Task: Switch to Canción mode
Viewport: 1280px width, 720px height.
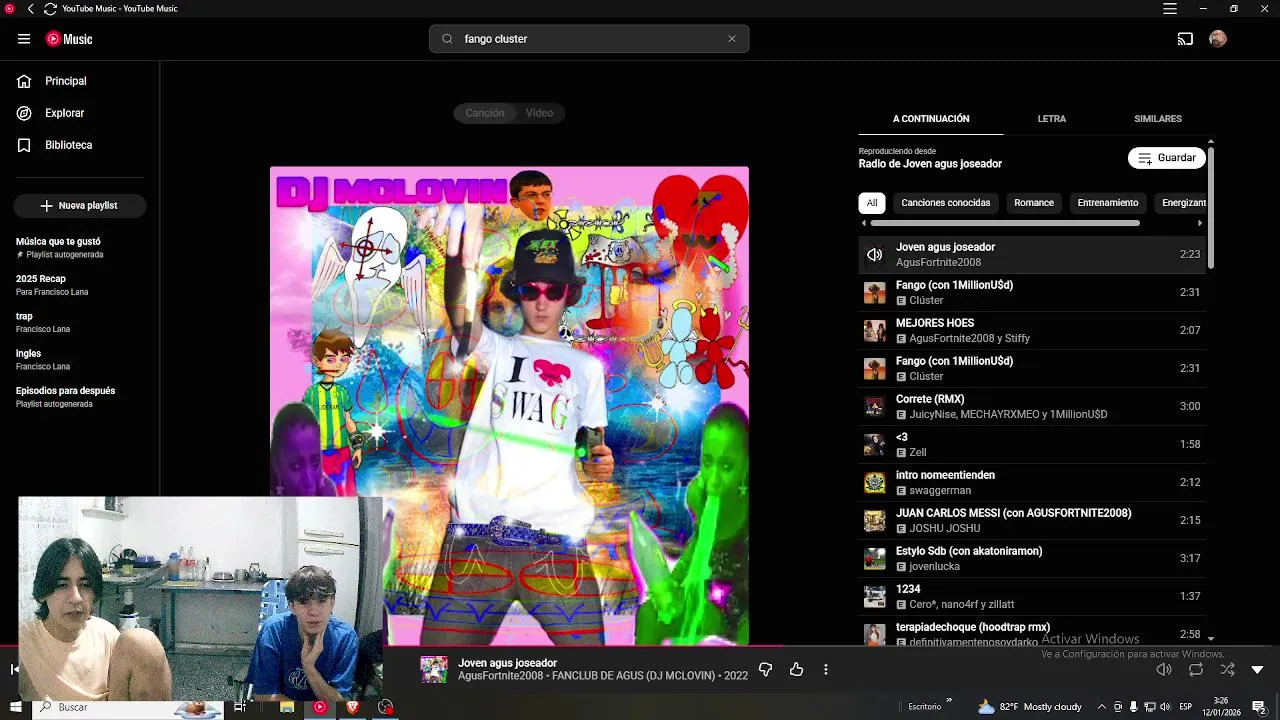Action: coord(484,113)
